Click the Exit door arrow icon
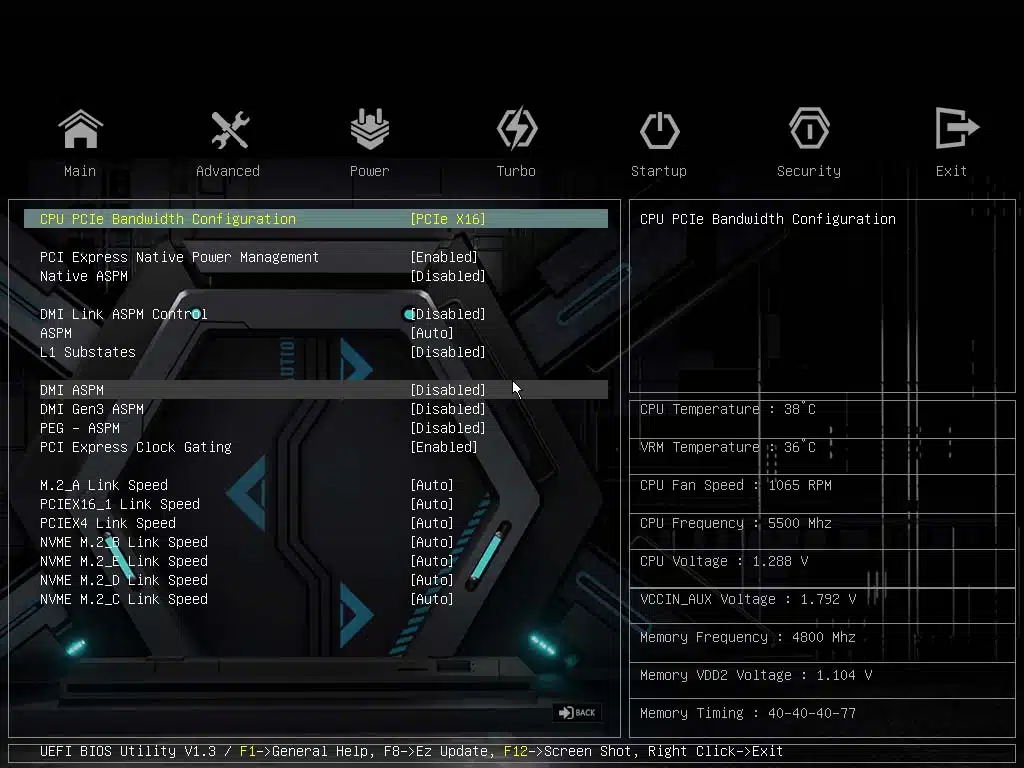 tap(956, 128)
